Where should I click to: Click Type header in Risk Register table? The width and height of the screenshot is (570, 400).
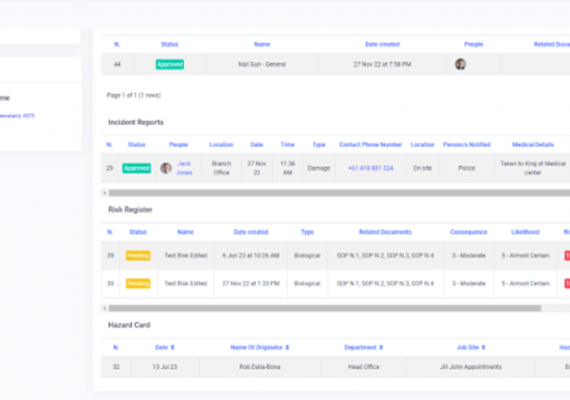tap(307, 232)
